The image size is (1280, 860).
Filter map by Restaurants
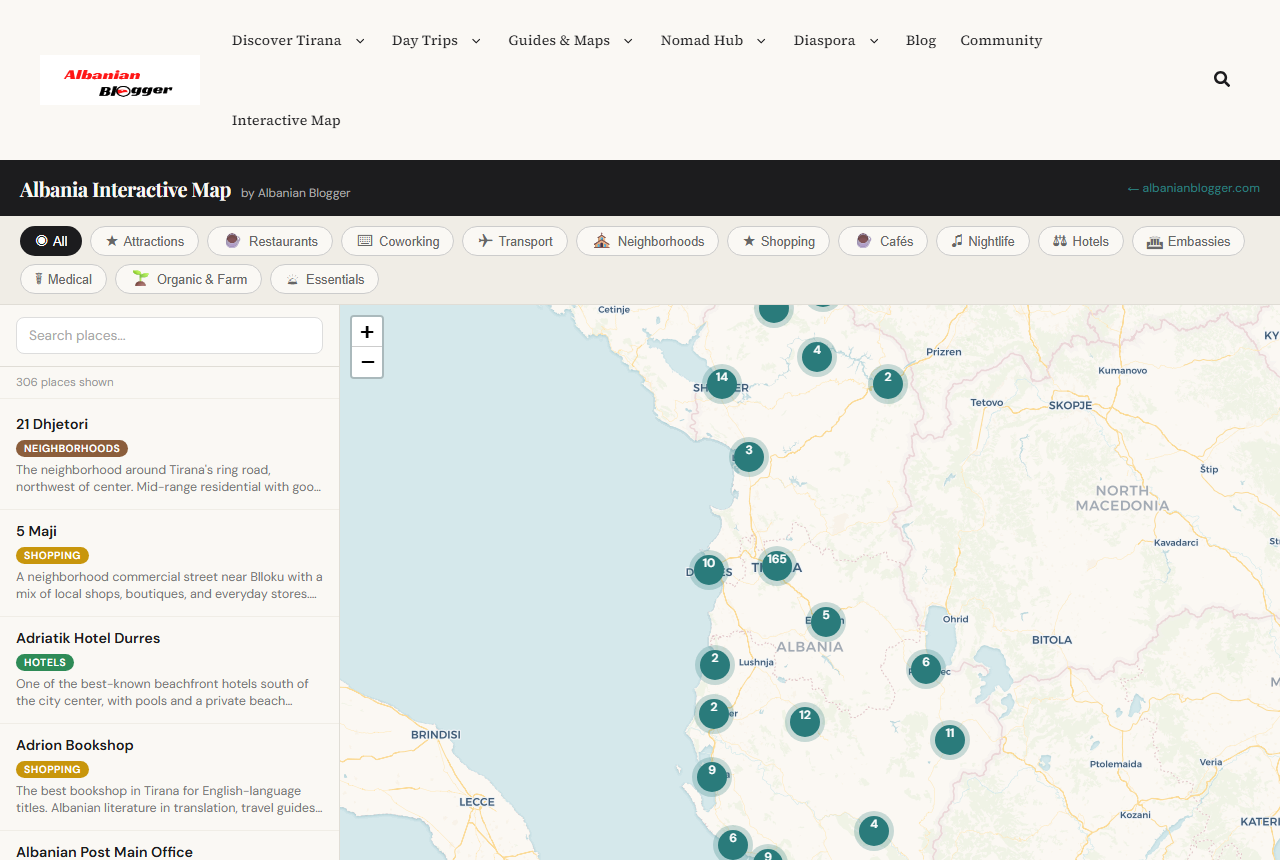click(270, 241)
